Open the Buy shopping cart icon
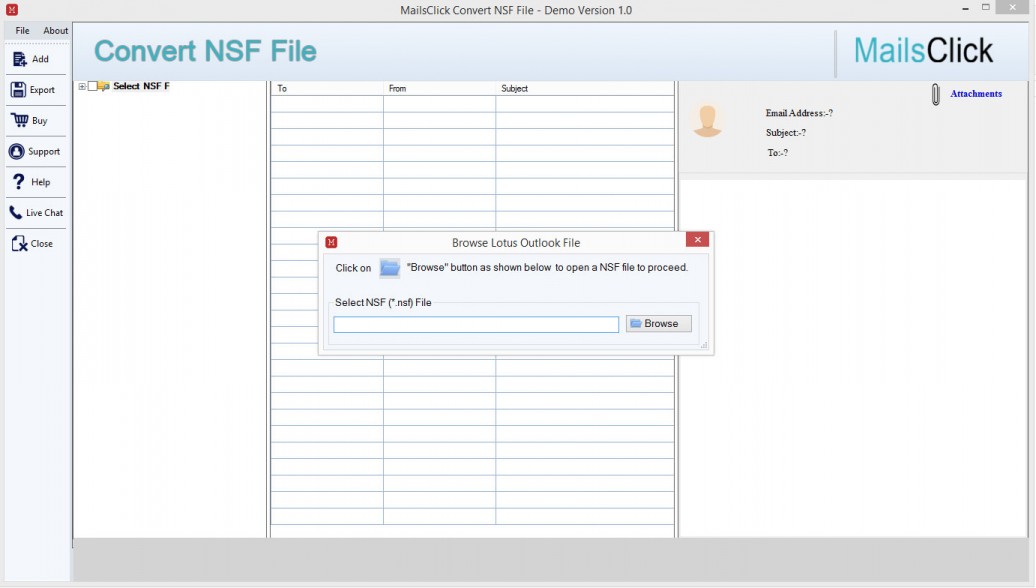The image size is (1036, 588). [x=19, y=121]
